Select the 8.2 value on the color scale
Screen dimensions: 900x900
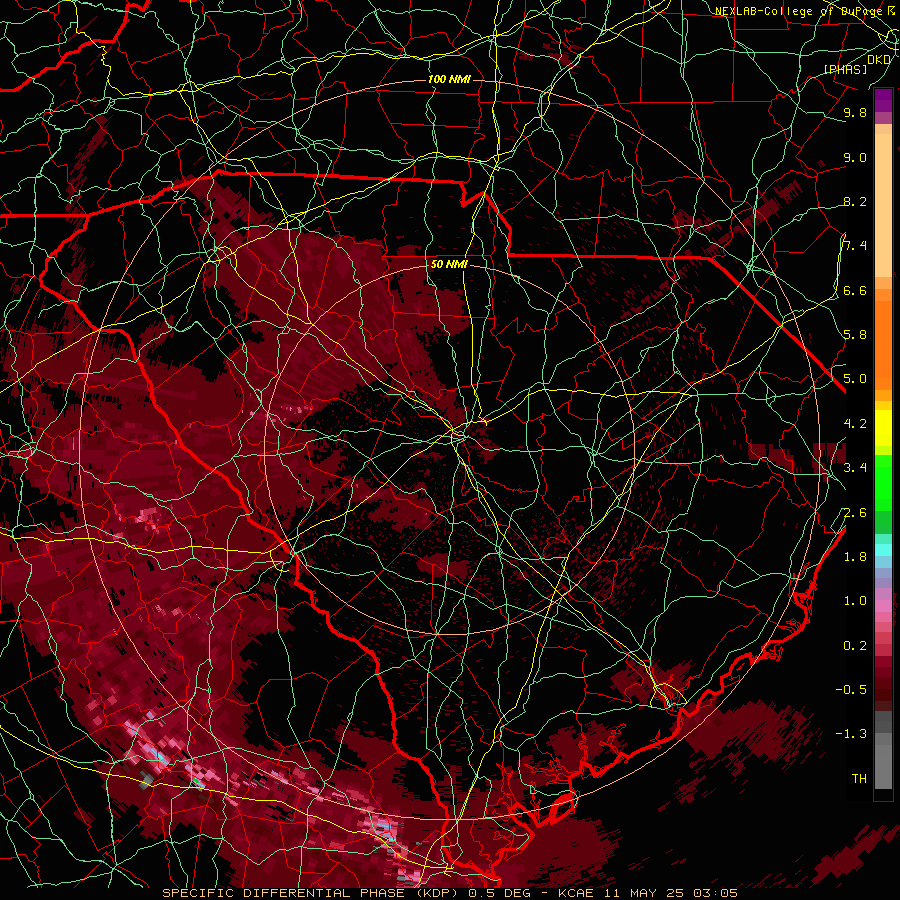(x=855, y=201)
